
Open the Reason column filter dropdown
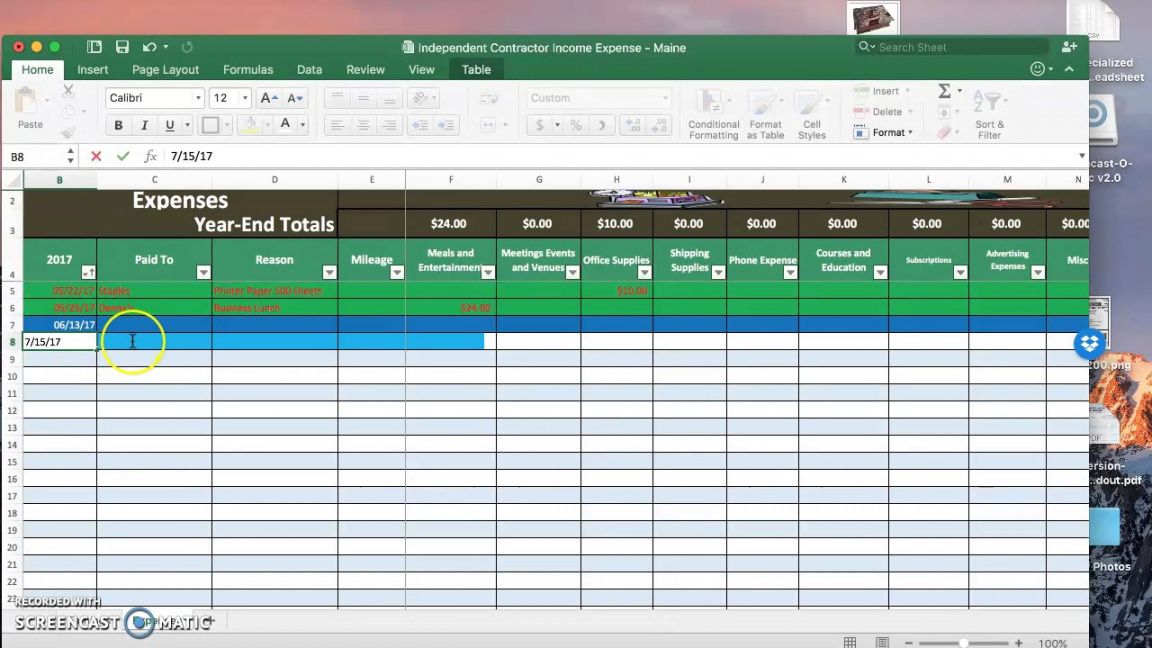[x=329, y=272]
